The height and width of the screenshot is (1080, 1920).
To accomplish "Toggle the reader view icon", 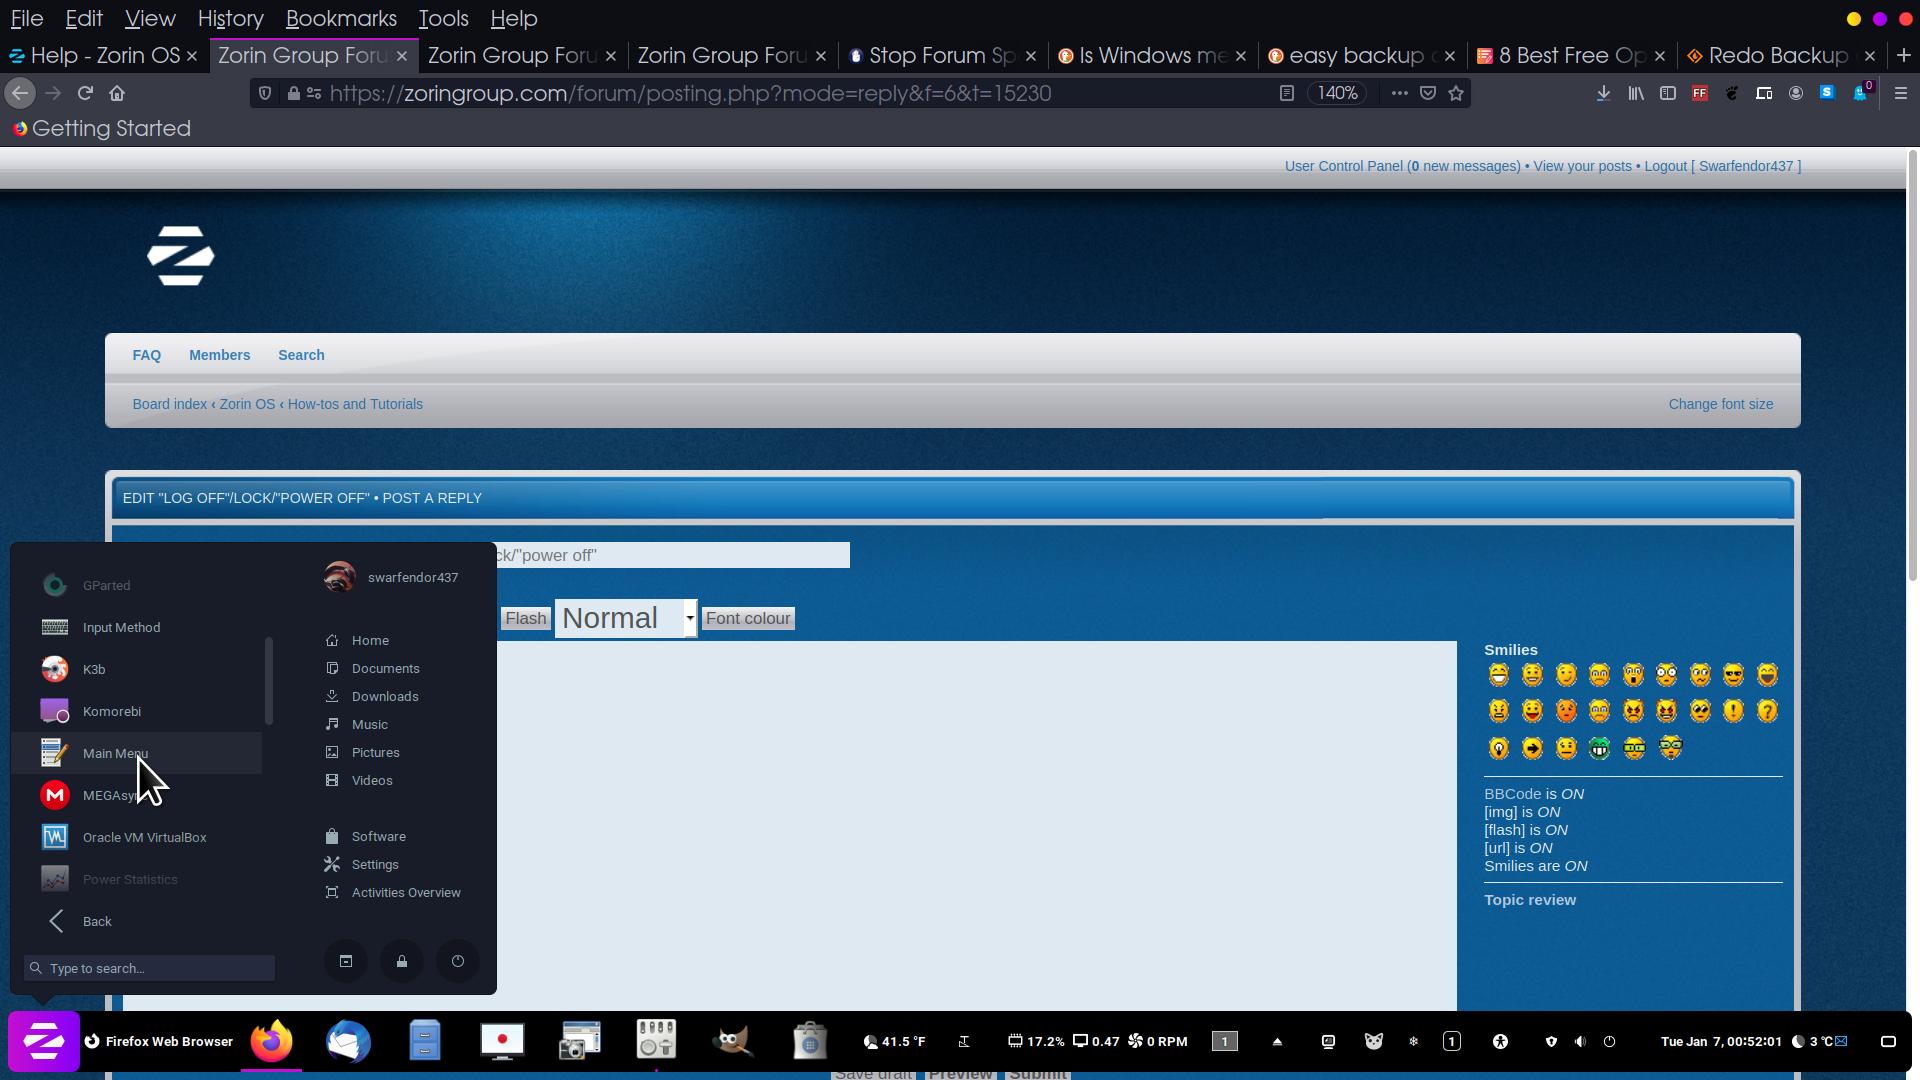I will [x=1287, y=93].
